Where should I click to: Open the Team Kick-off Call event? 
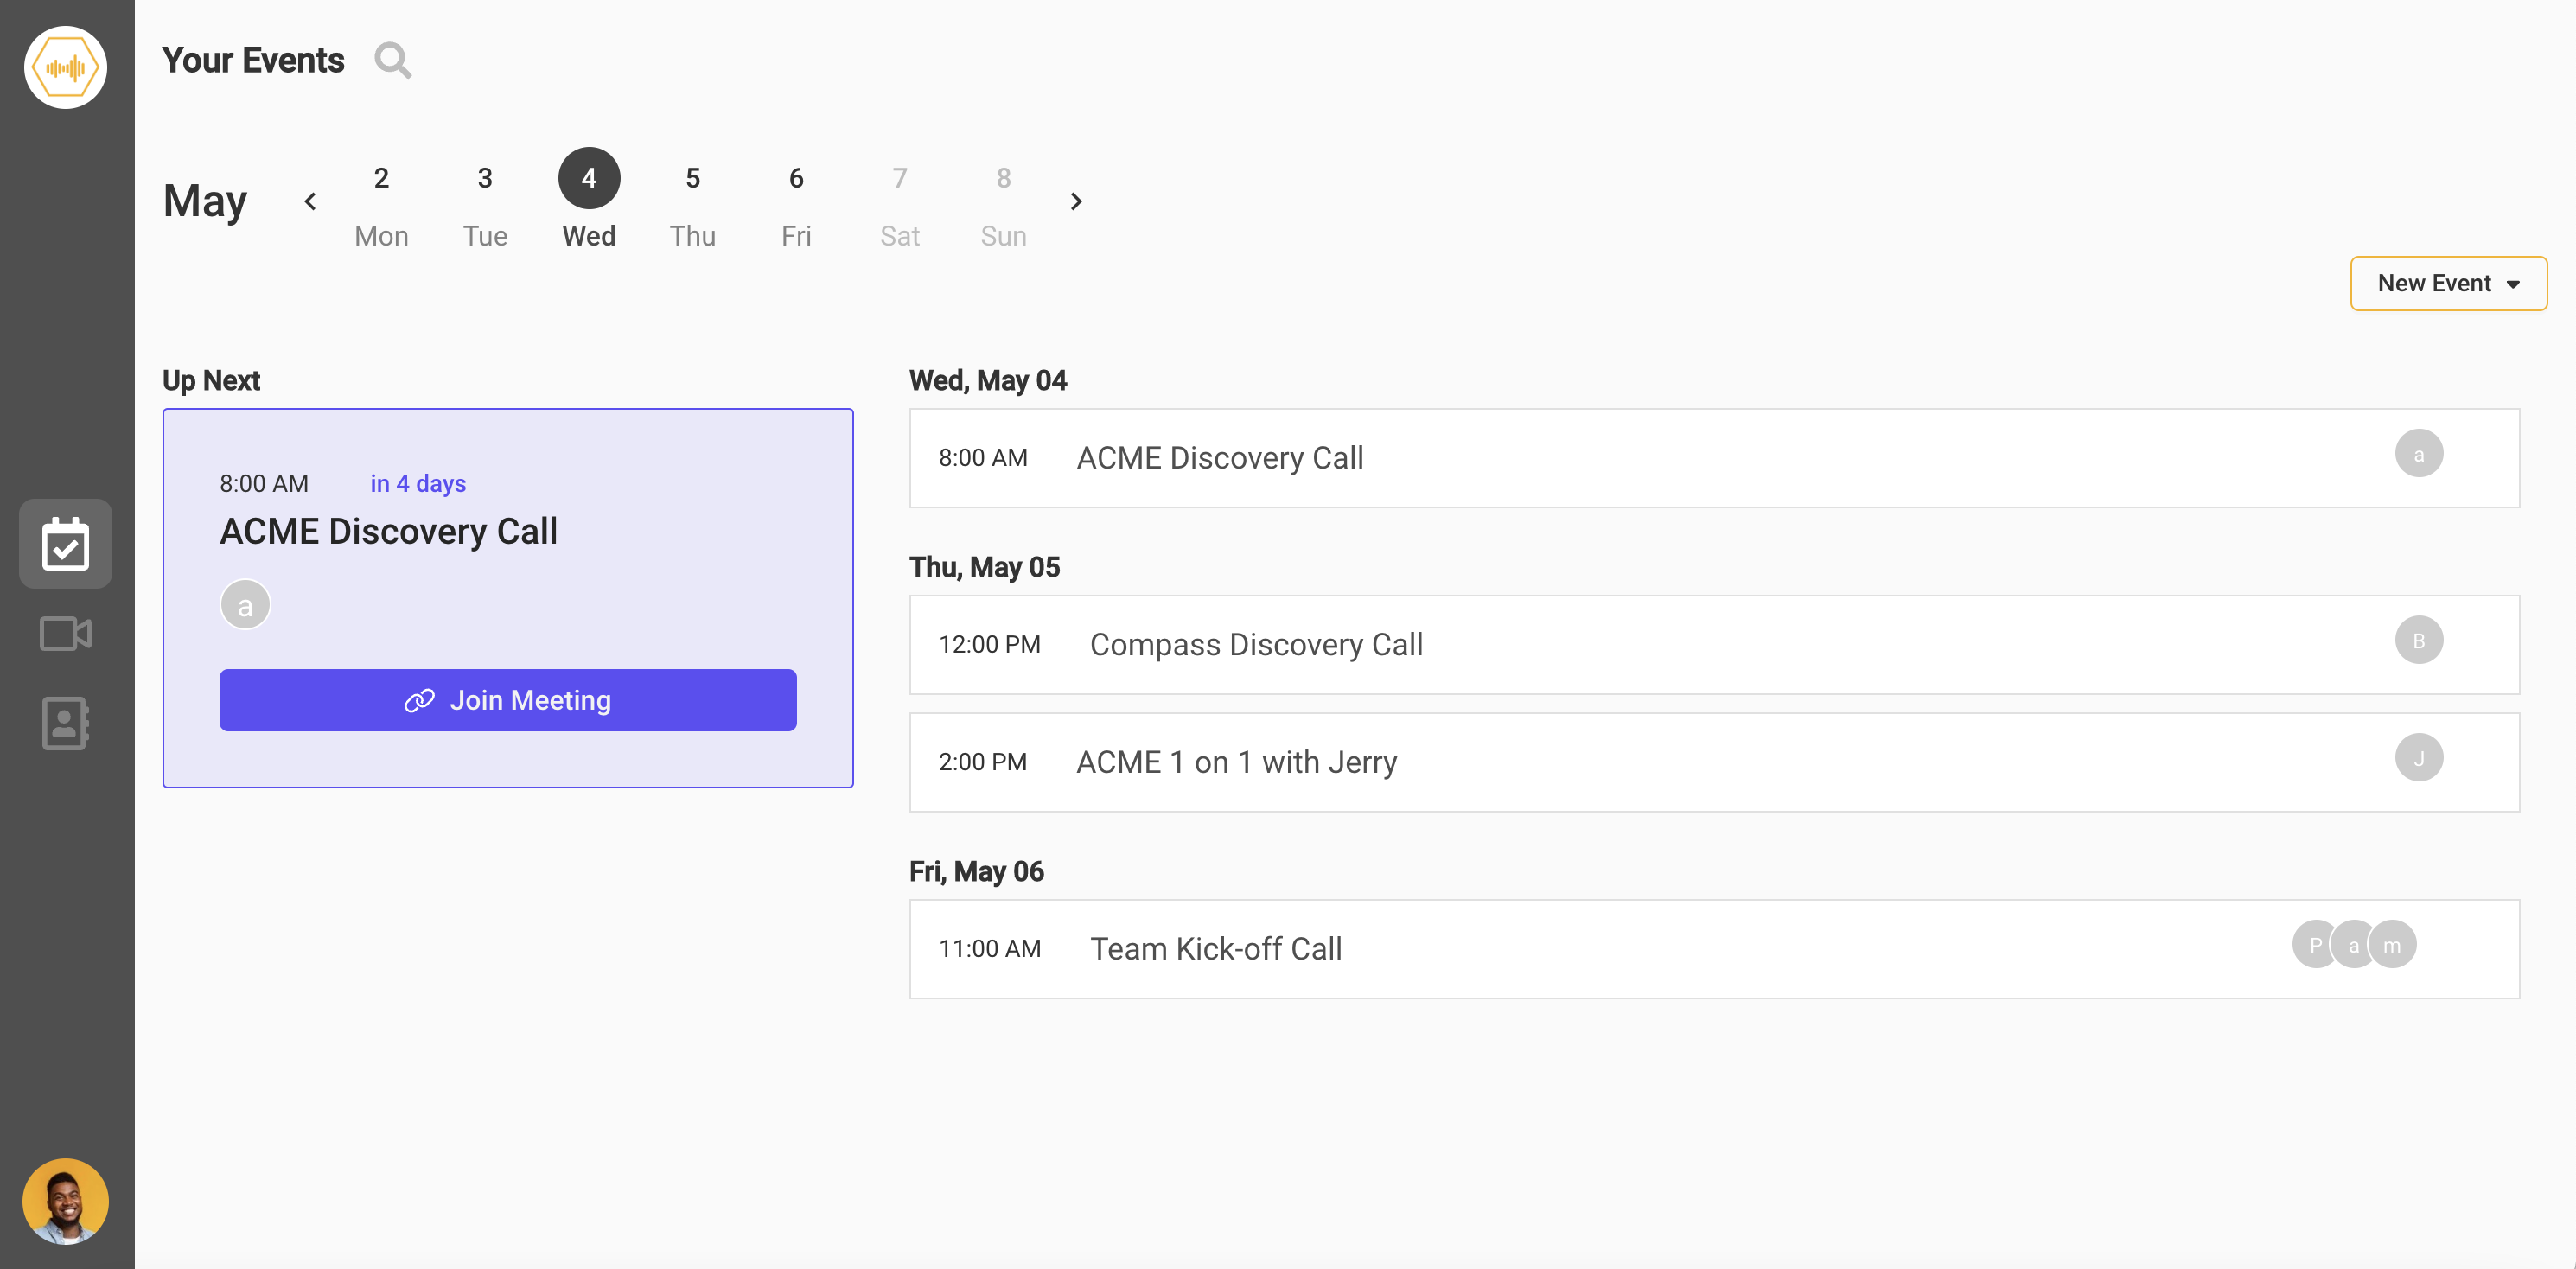pos(1215,949)
